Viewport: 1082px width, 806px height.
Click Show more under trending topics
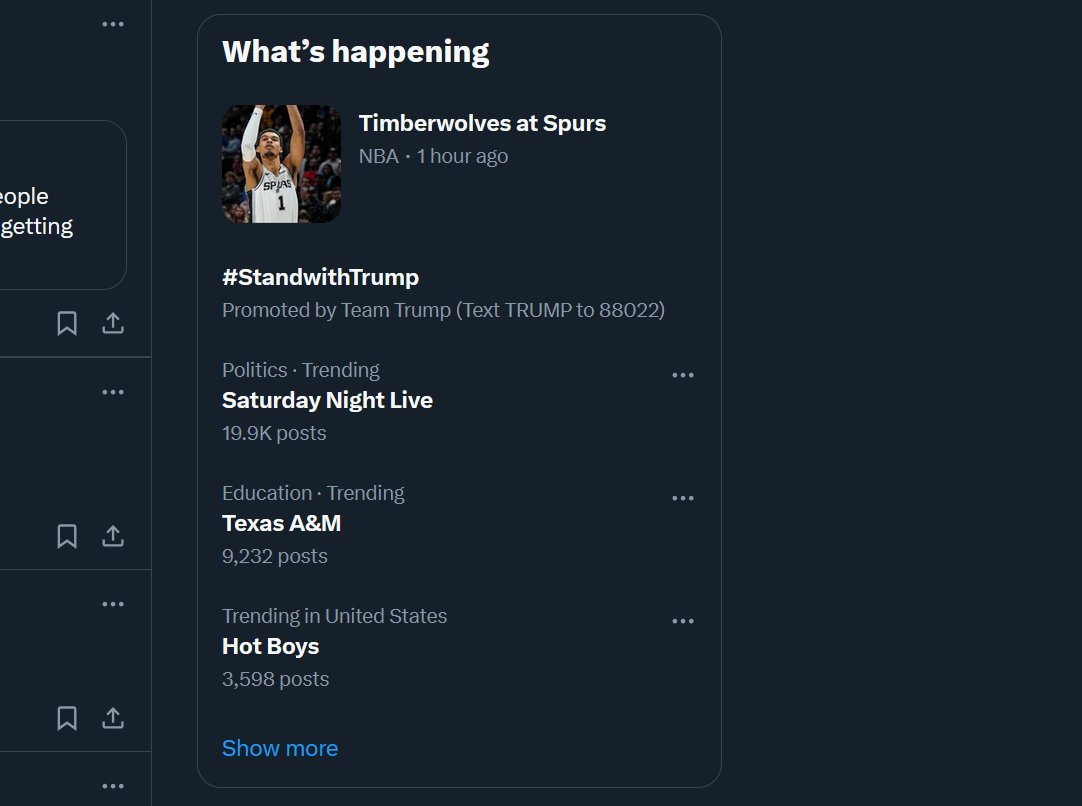click(x=280, y=748)
